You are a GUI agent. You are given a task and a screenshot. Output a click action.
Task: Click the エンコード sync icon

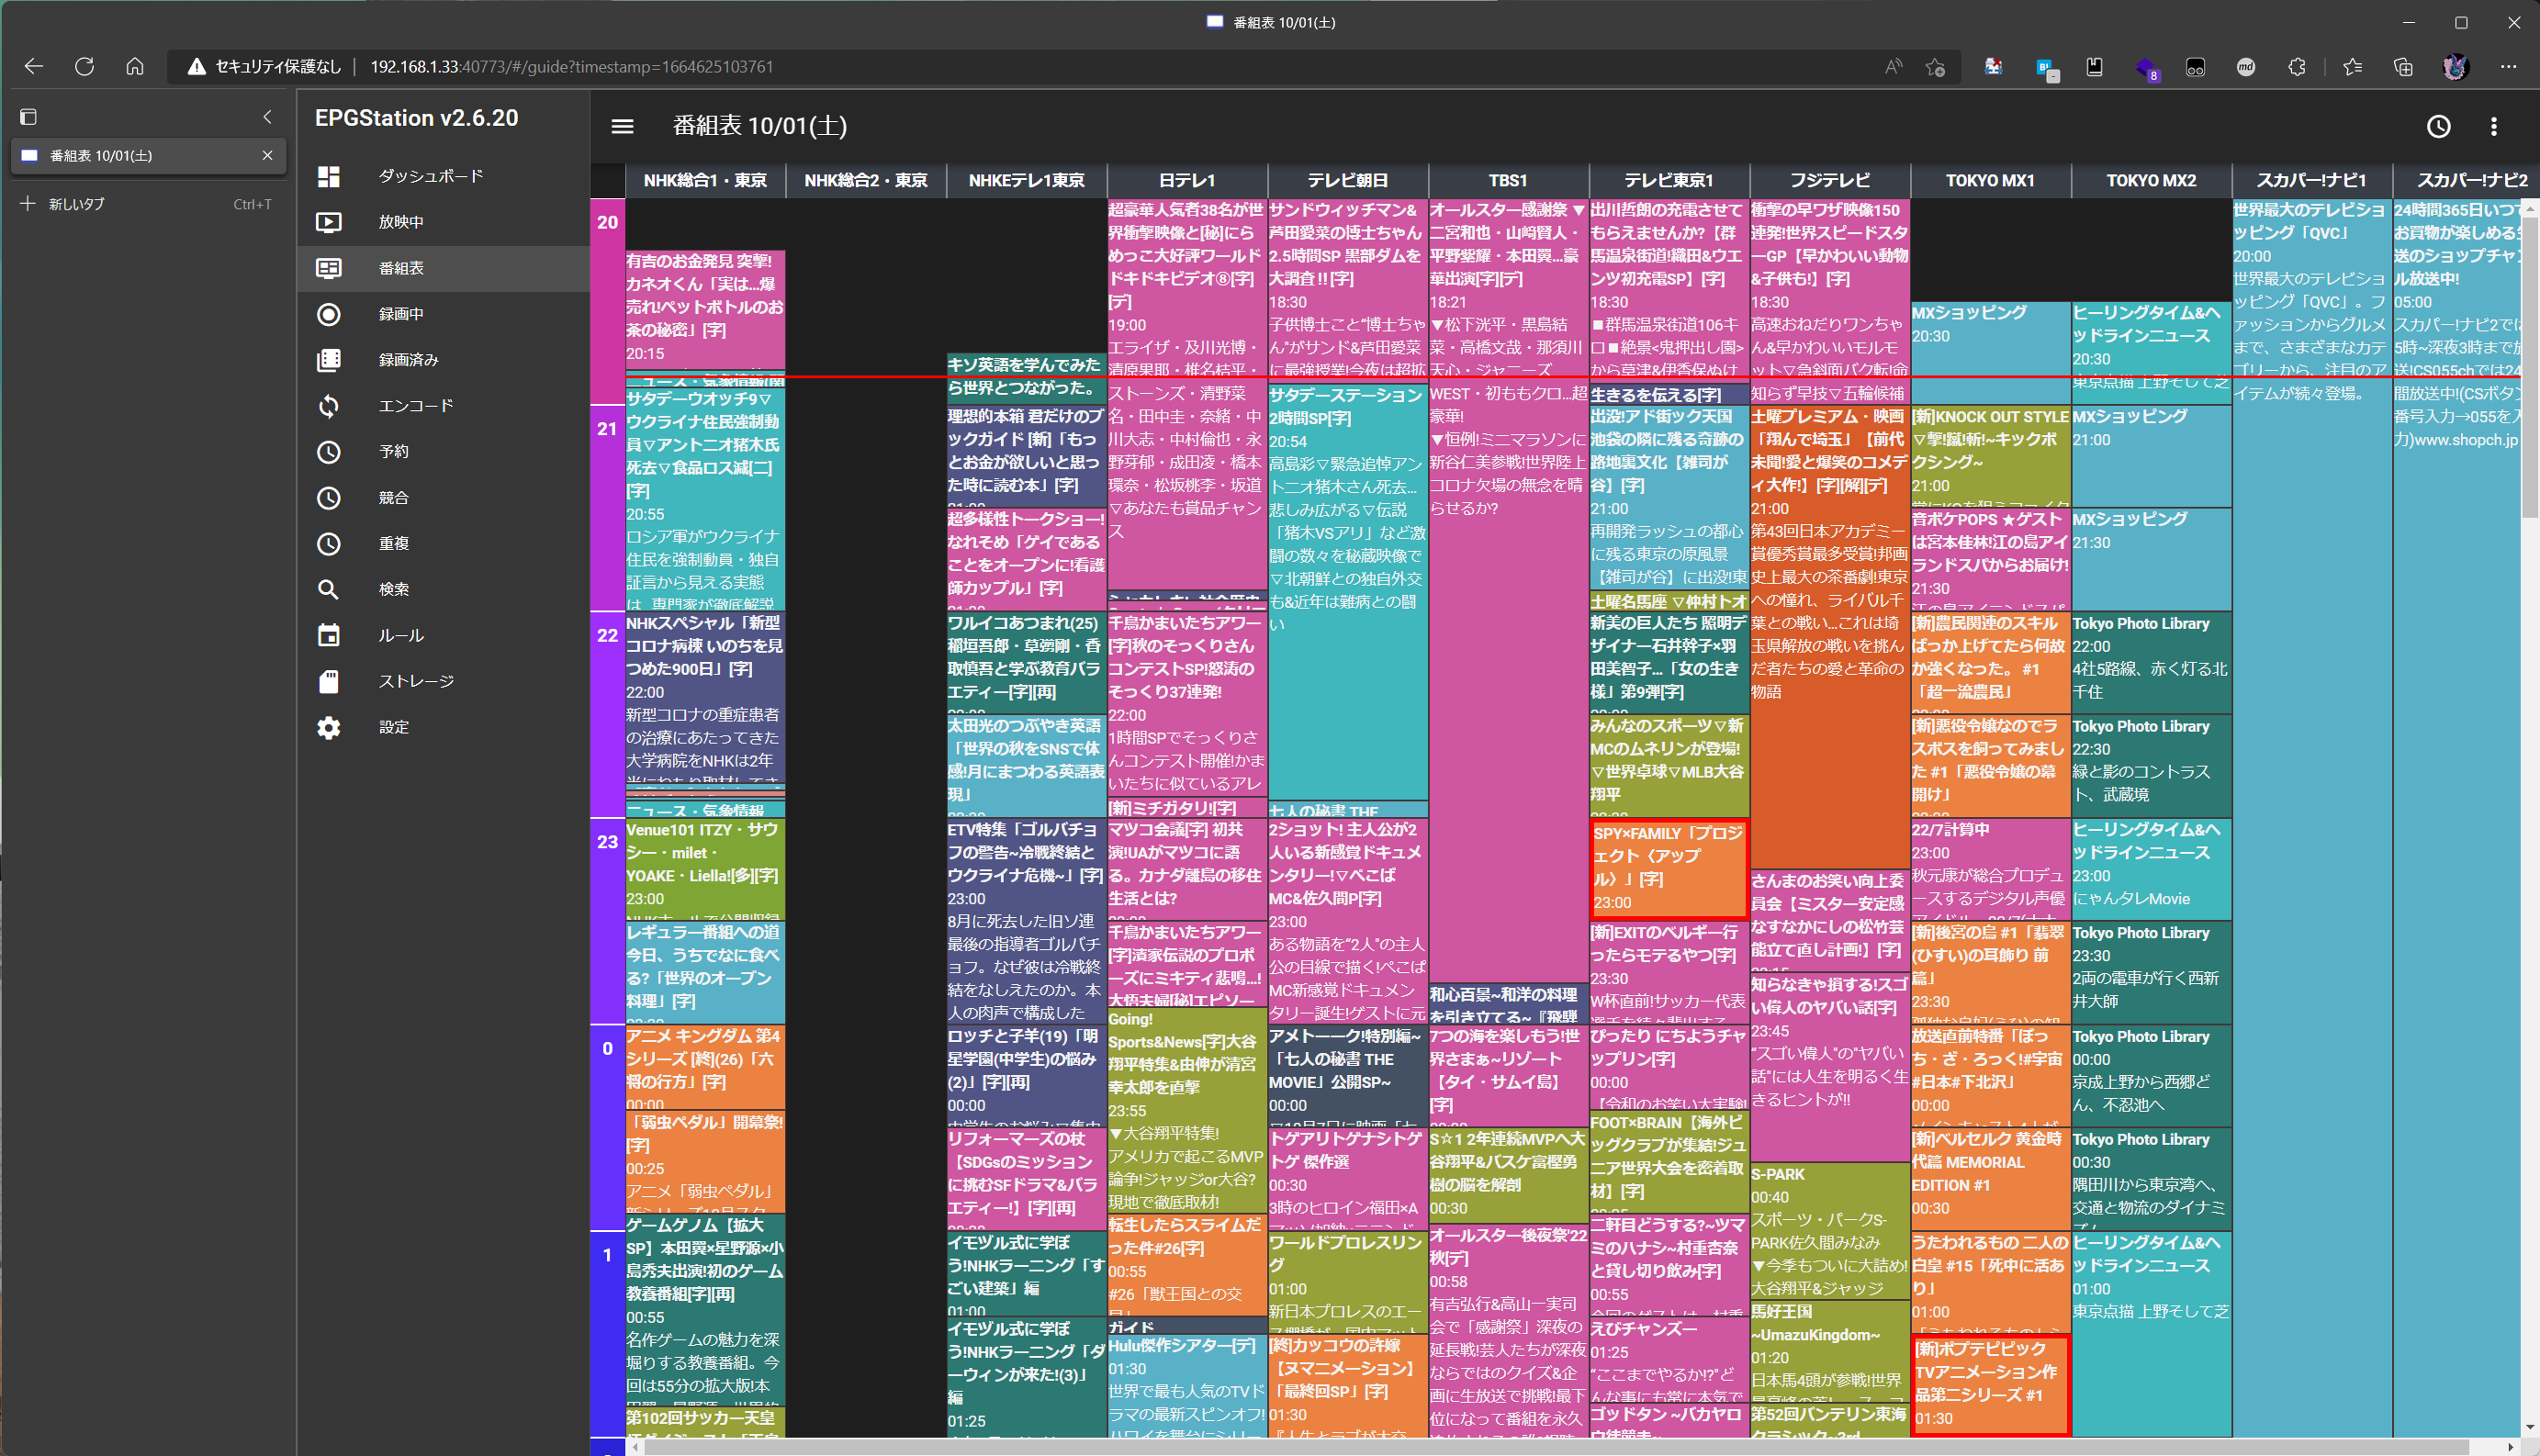(328, 406)
